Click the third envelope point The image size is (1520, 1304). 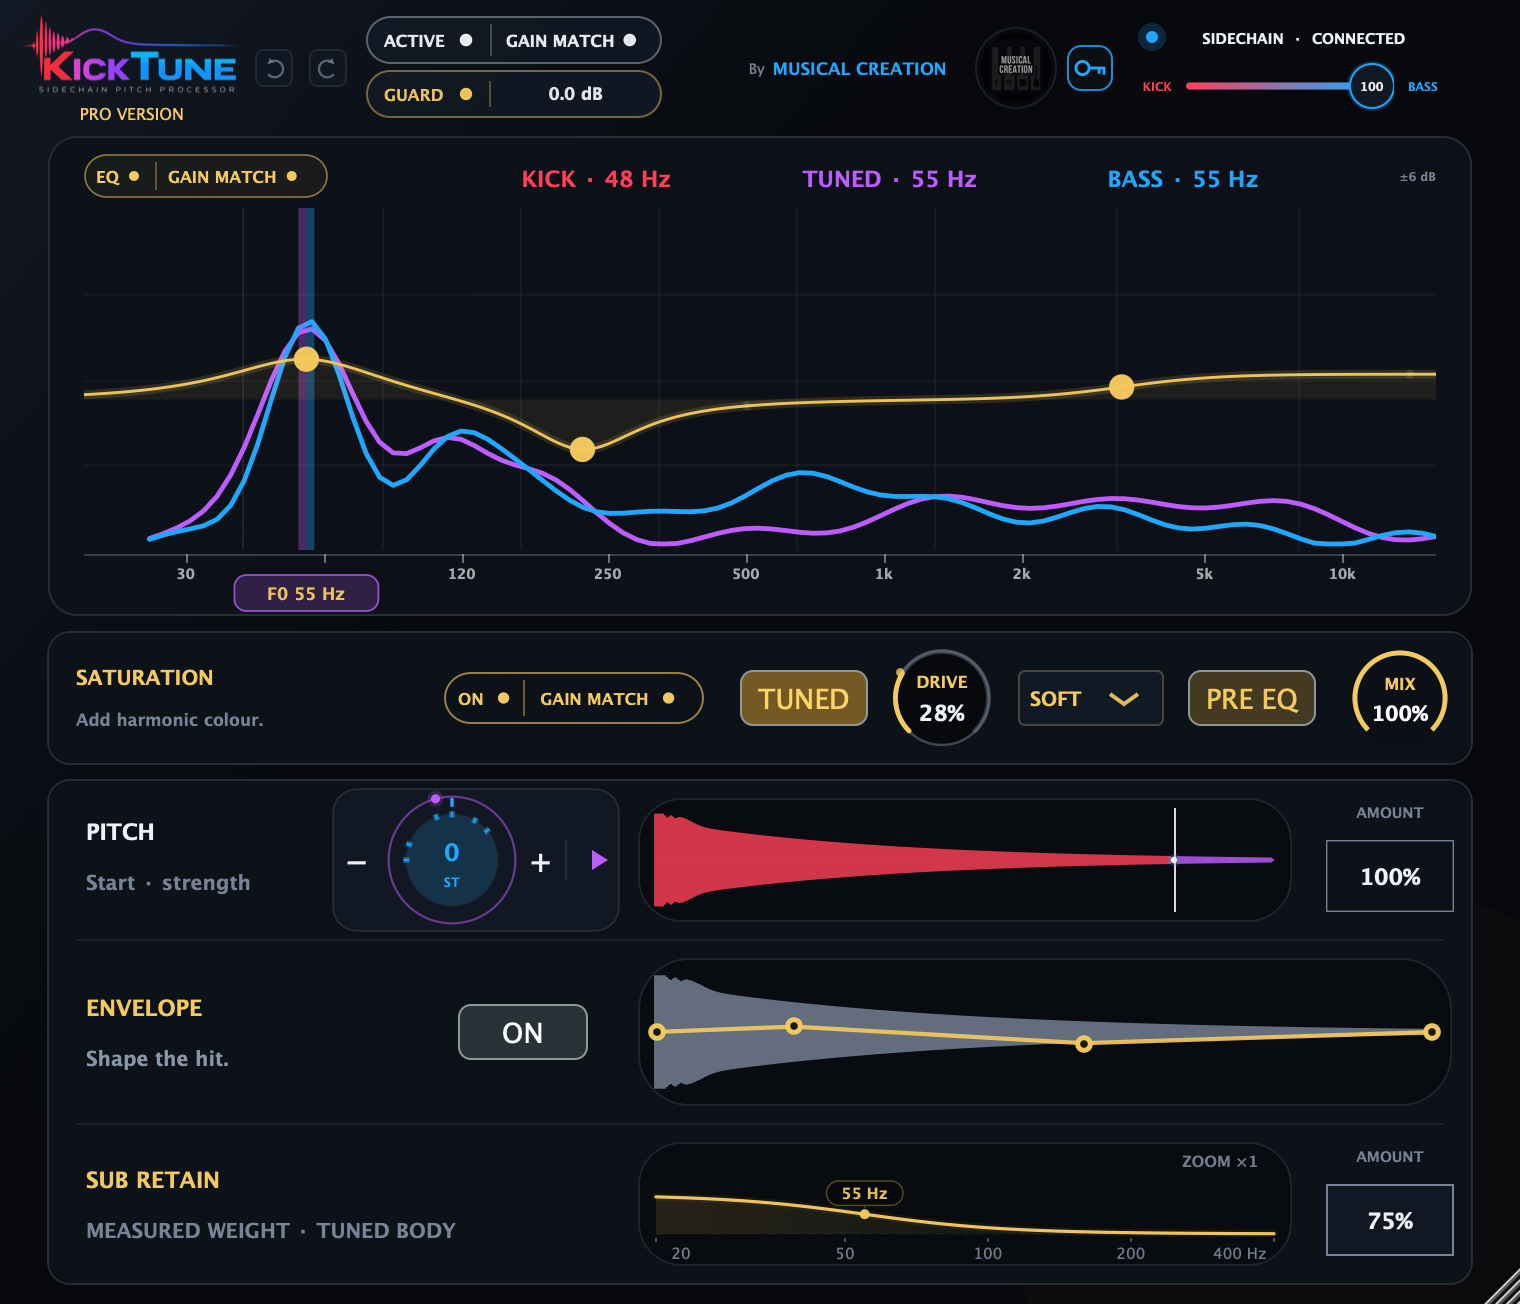click(x=1084, y=1044)
